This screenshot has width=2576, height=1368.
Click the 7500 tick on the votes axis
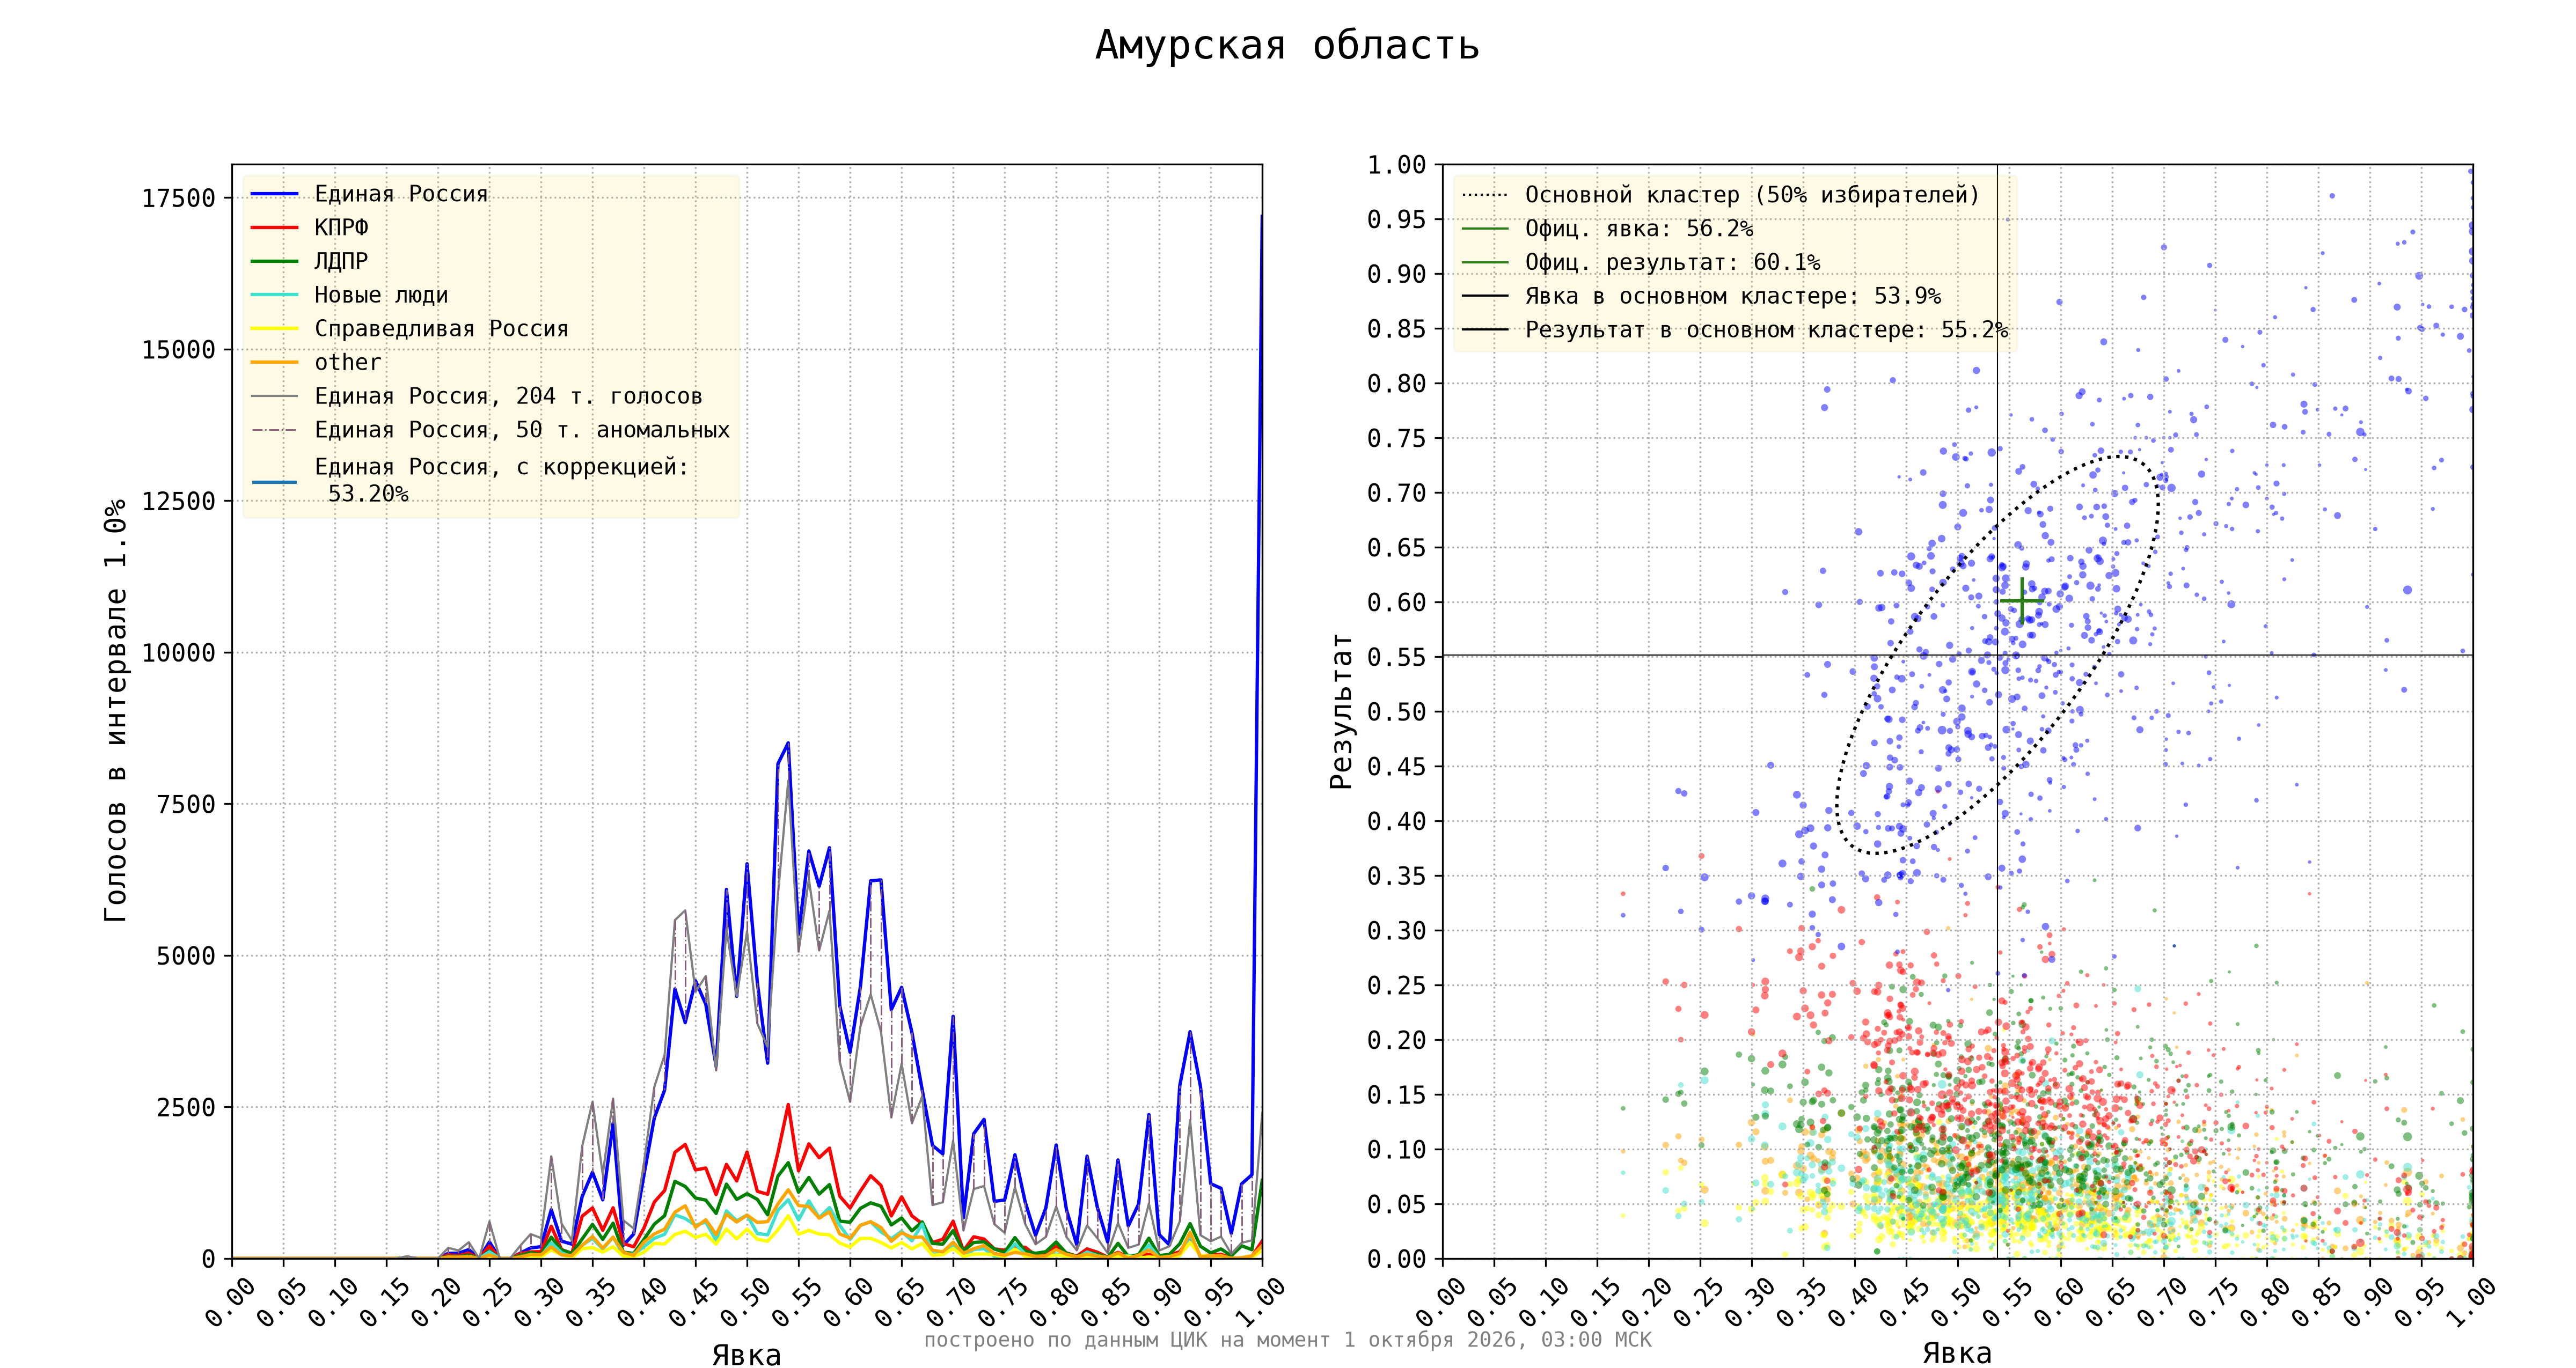186,804
